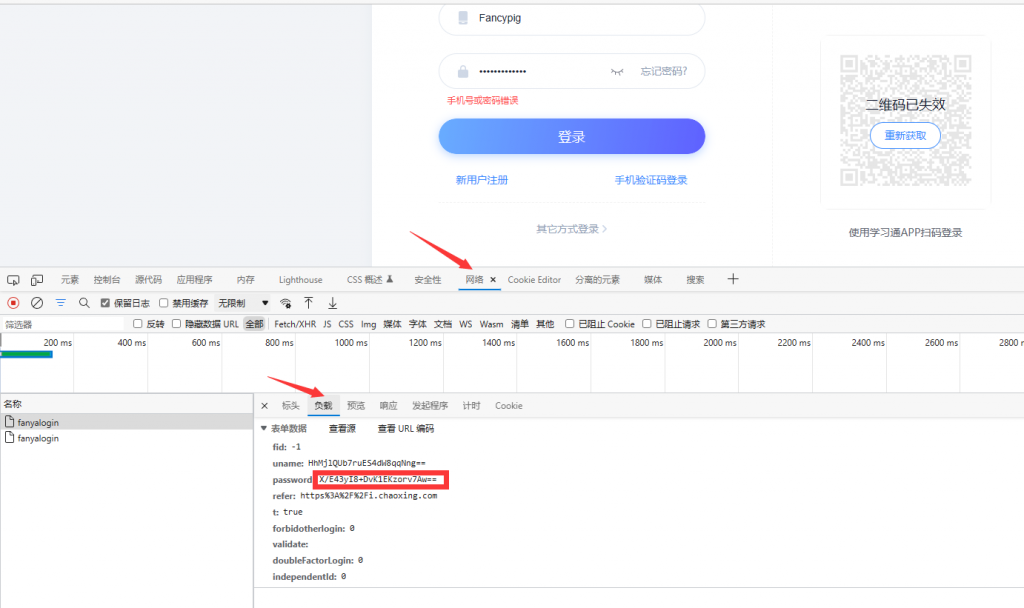Show password eye icon in login form

616,71
